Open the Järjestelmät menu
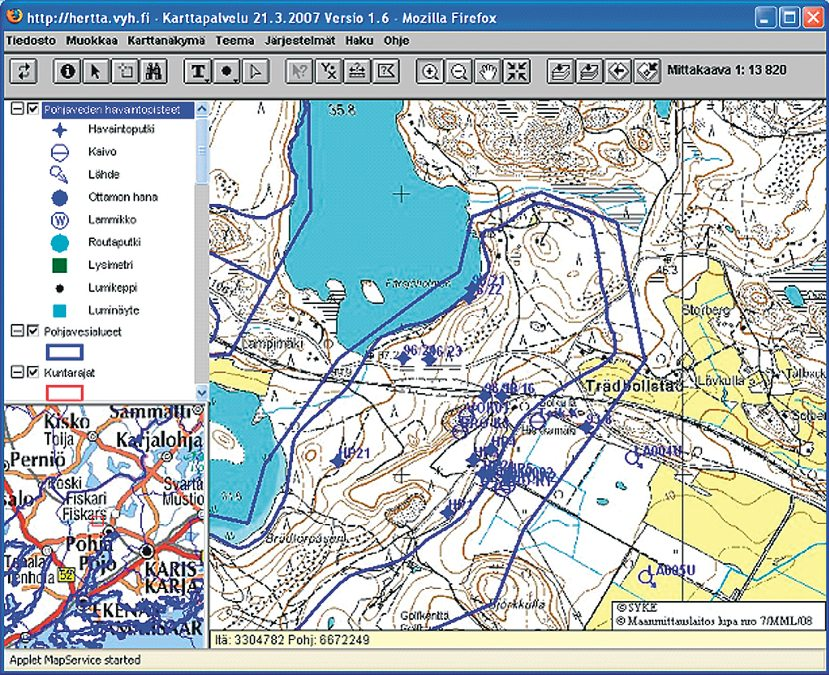Image resolution: width=829 pixels, height=675 pixels. pos(300,41)
